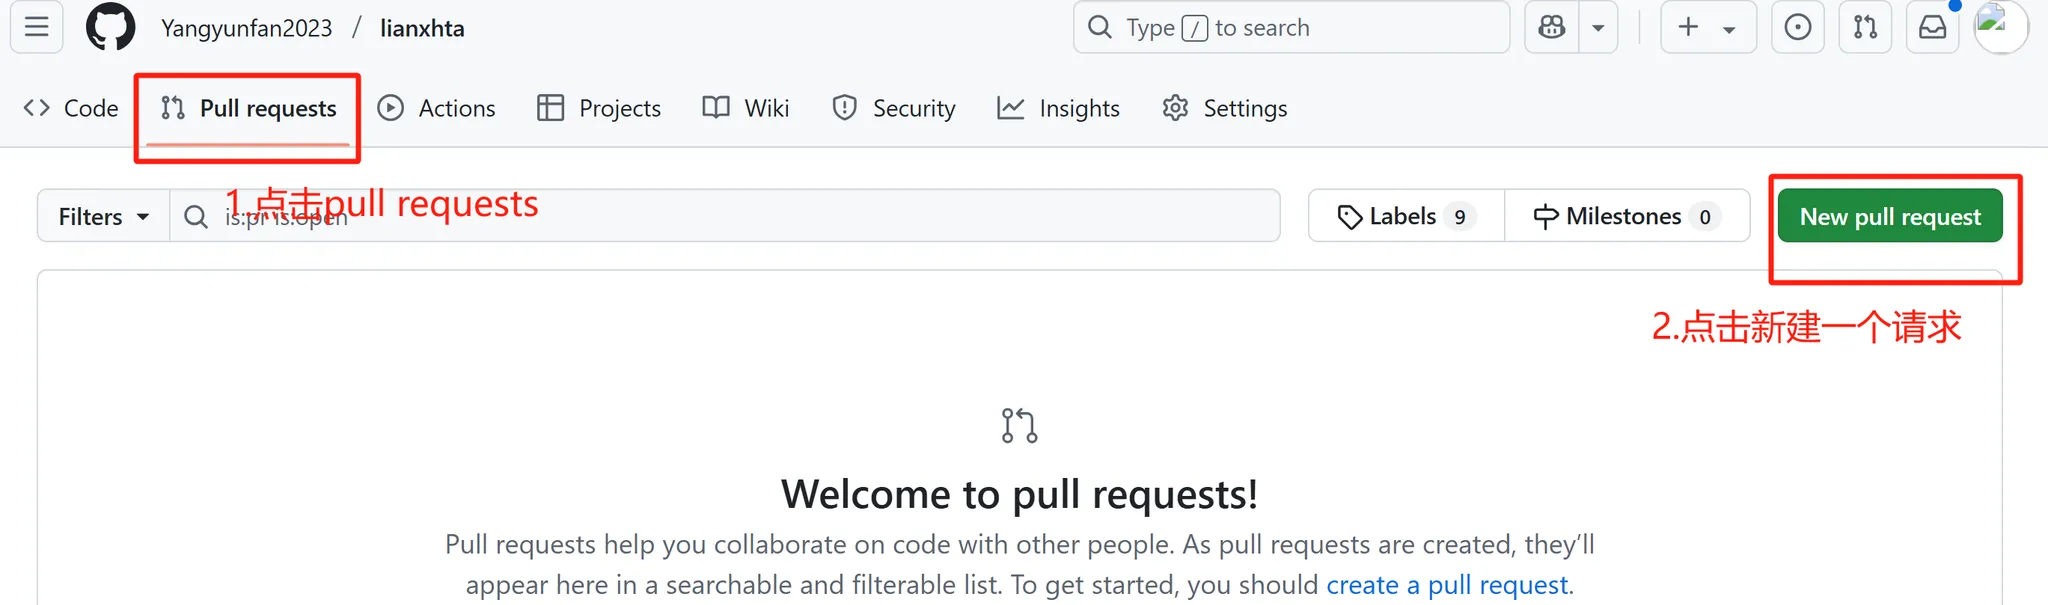Open the hamburger navigation menu
Image resolution: width=2048 pixels, height=605 pixels.
click(x=37, y=27)
